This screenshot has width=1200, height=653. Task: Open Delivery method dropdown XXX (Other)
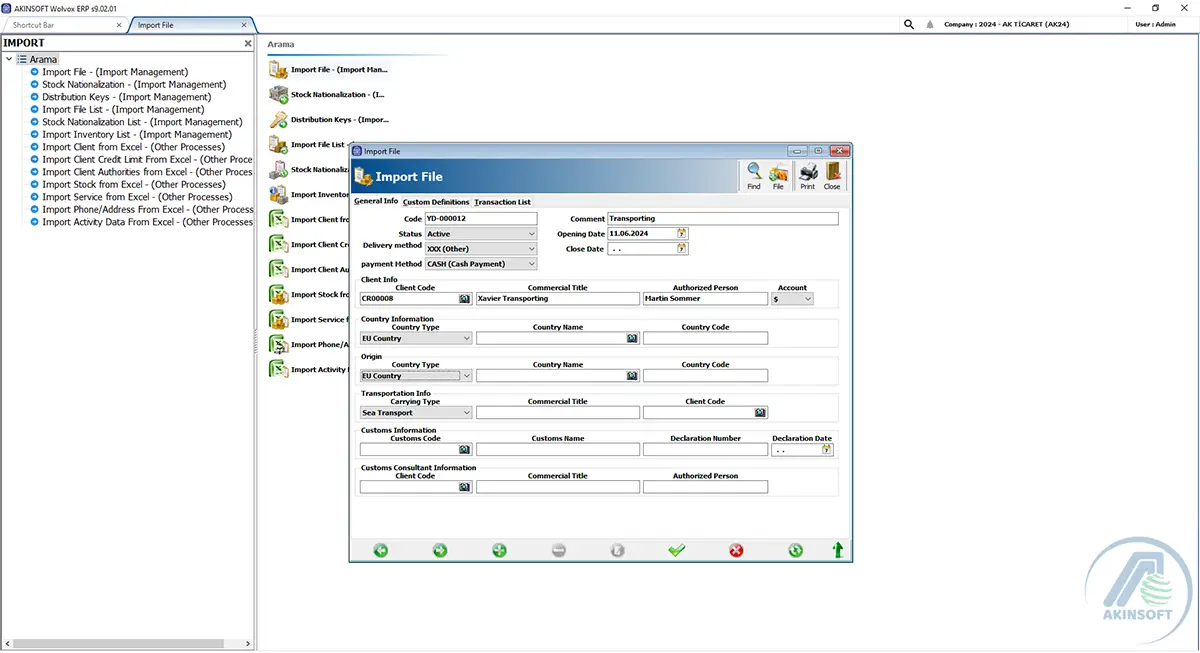click(x=481, y=249)
